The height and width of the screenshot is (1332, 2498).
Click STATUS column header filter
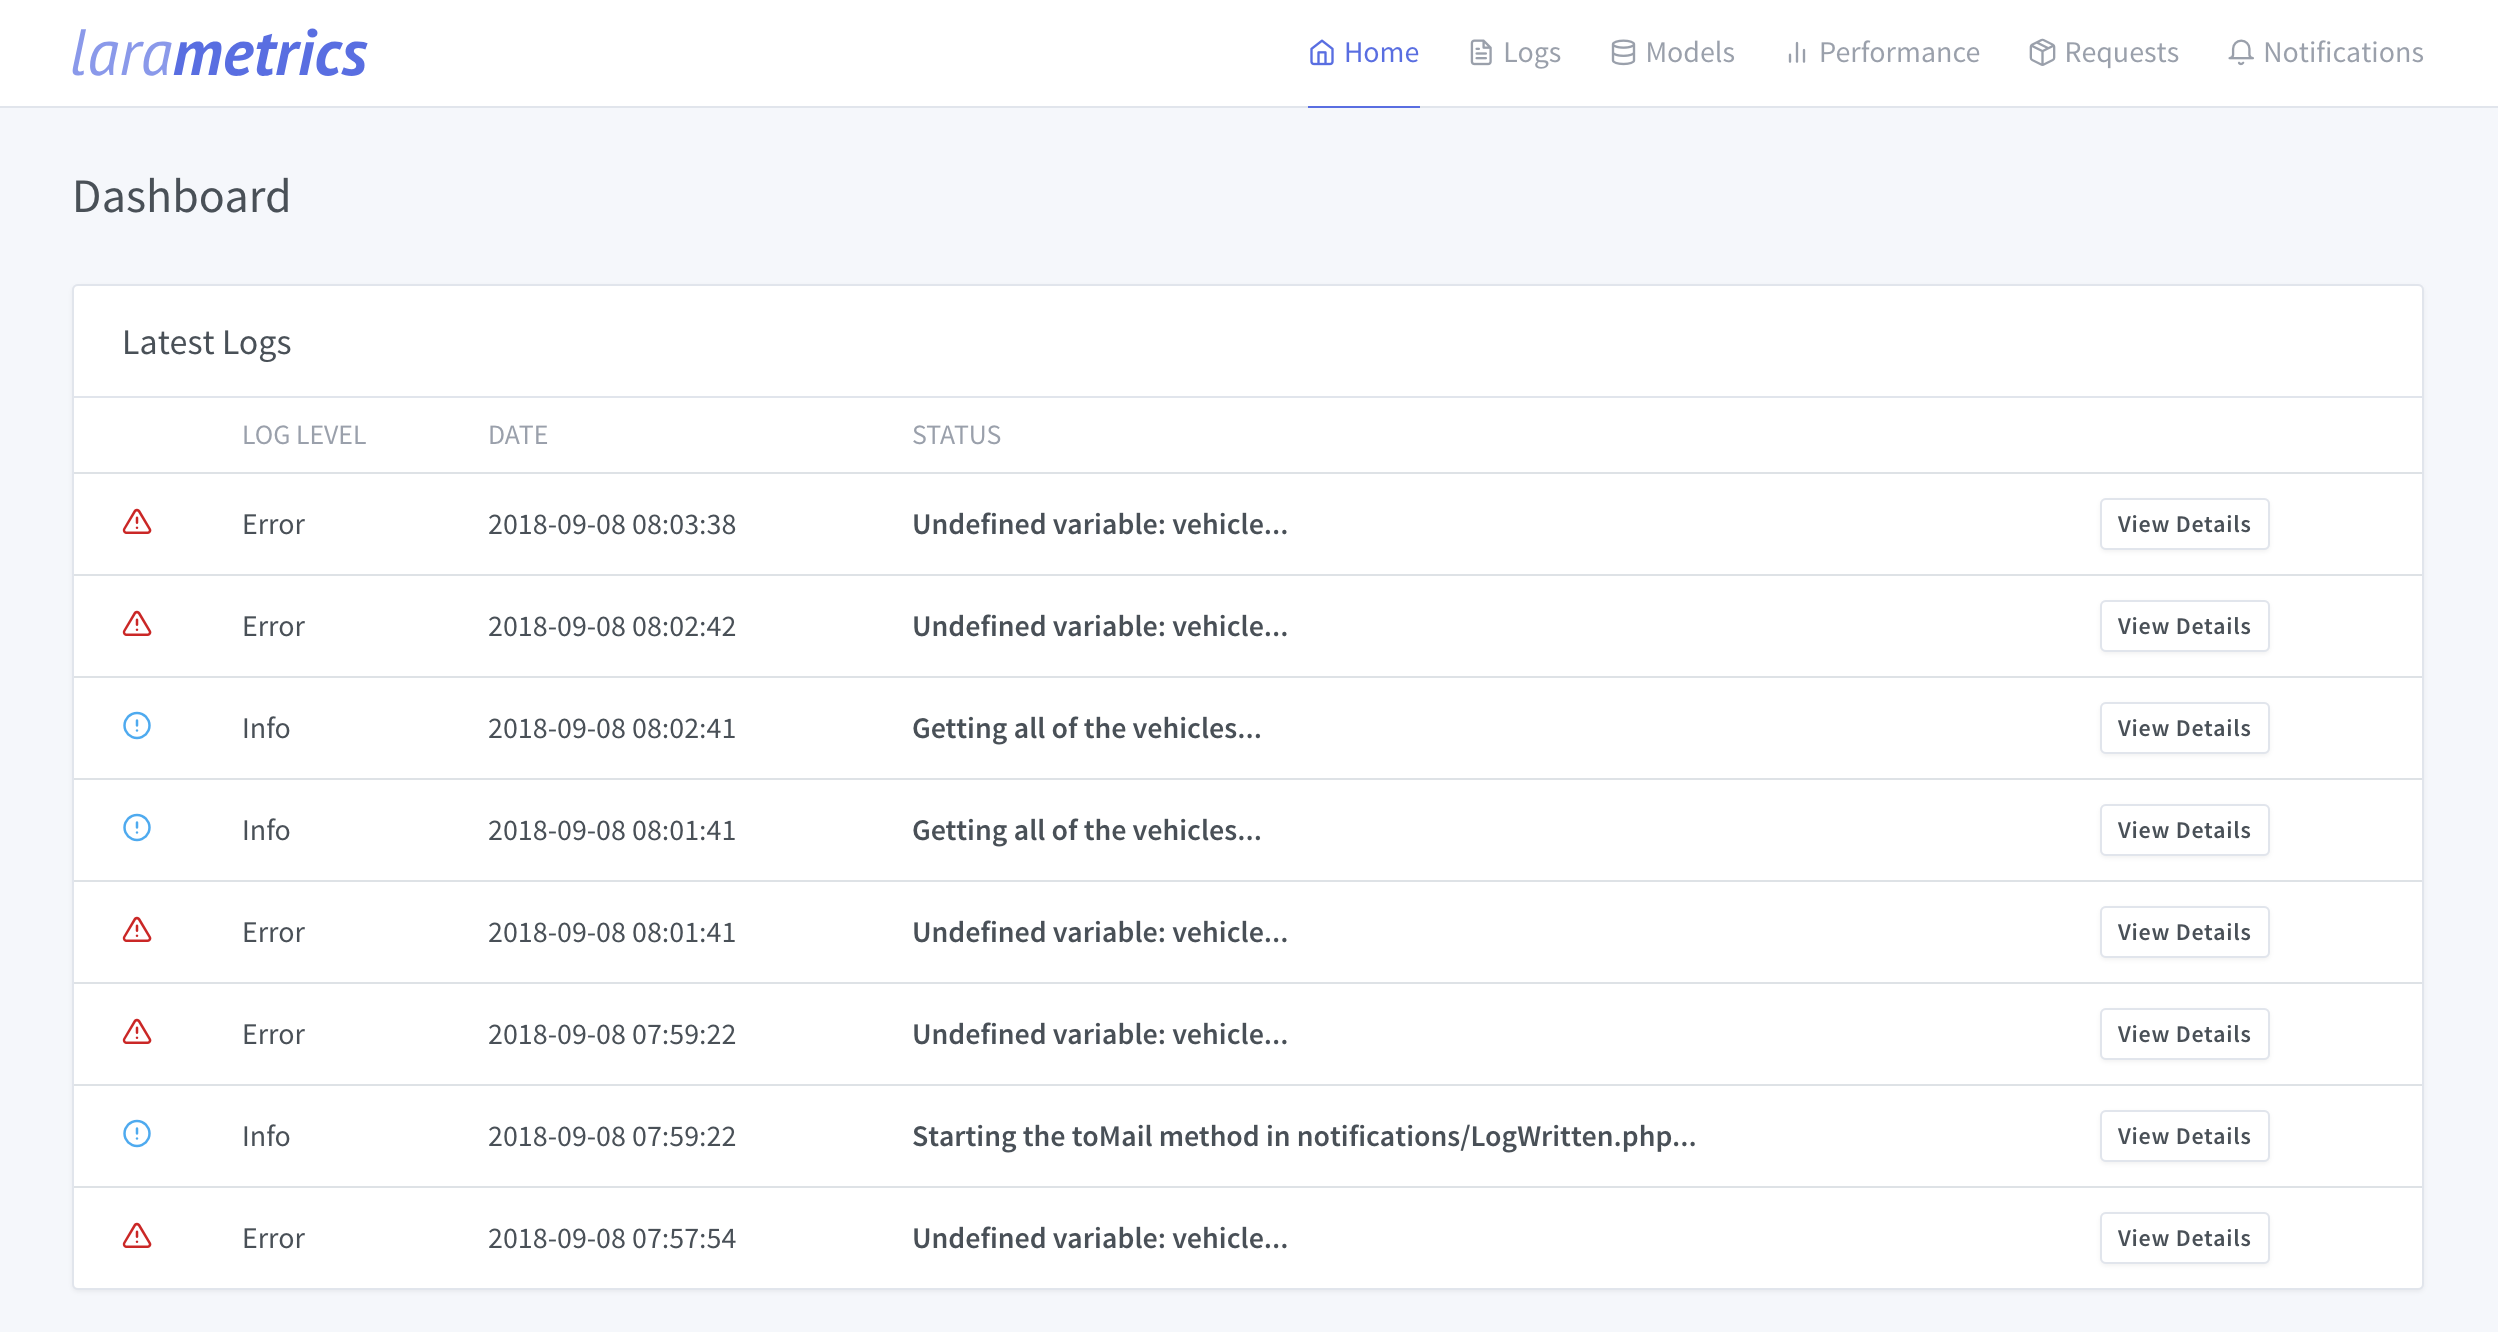click(x=957, y=435)
